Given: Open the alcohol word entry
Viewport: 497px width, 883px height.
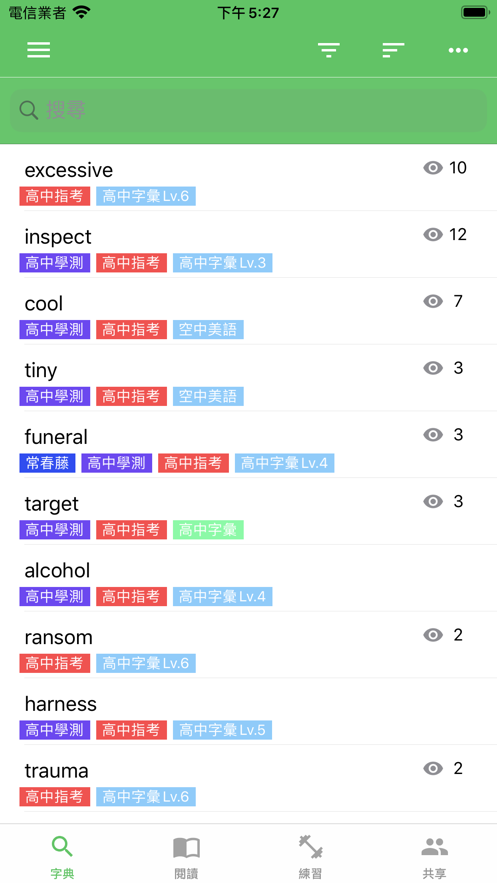Looking at the screenshot, I should click(x=248, y=578).
